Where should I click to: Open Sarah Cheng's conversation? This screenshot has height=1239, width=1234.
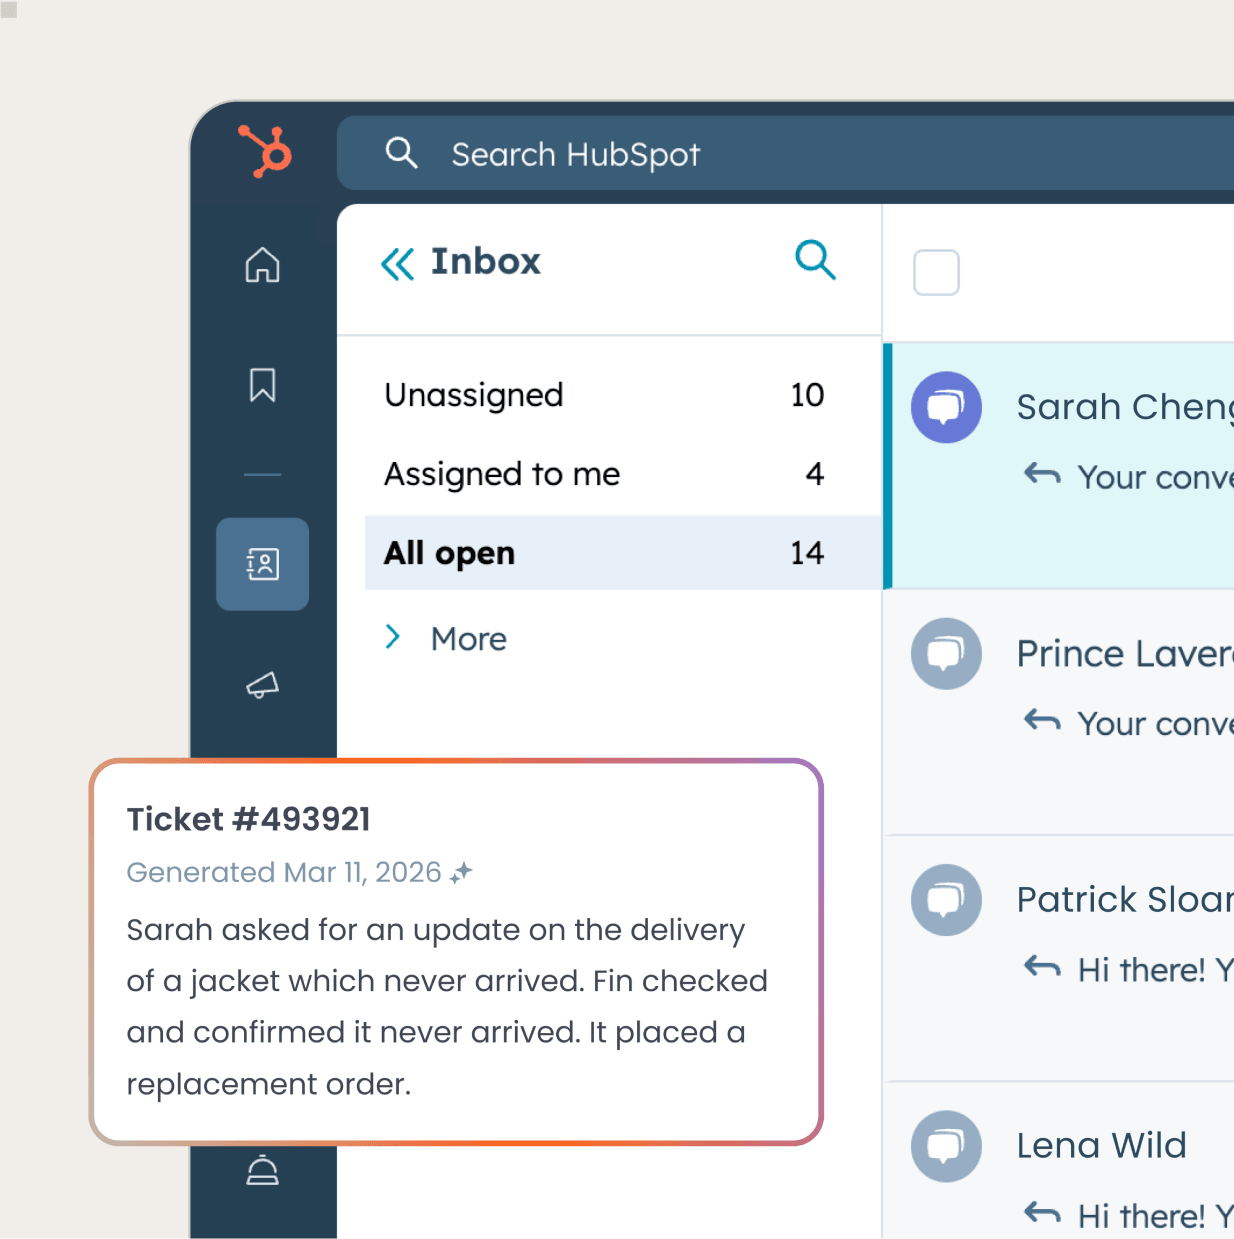point(1059,466)
